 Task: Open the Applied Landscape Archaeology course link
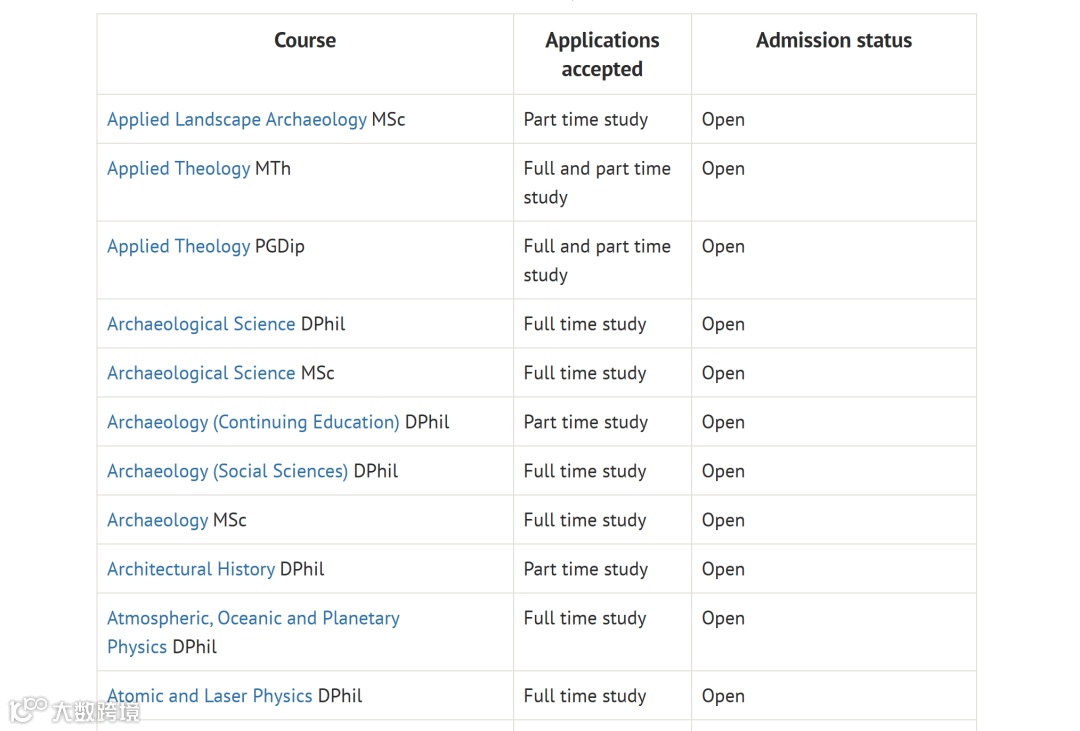[x=237, y=120]
